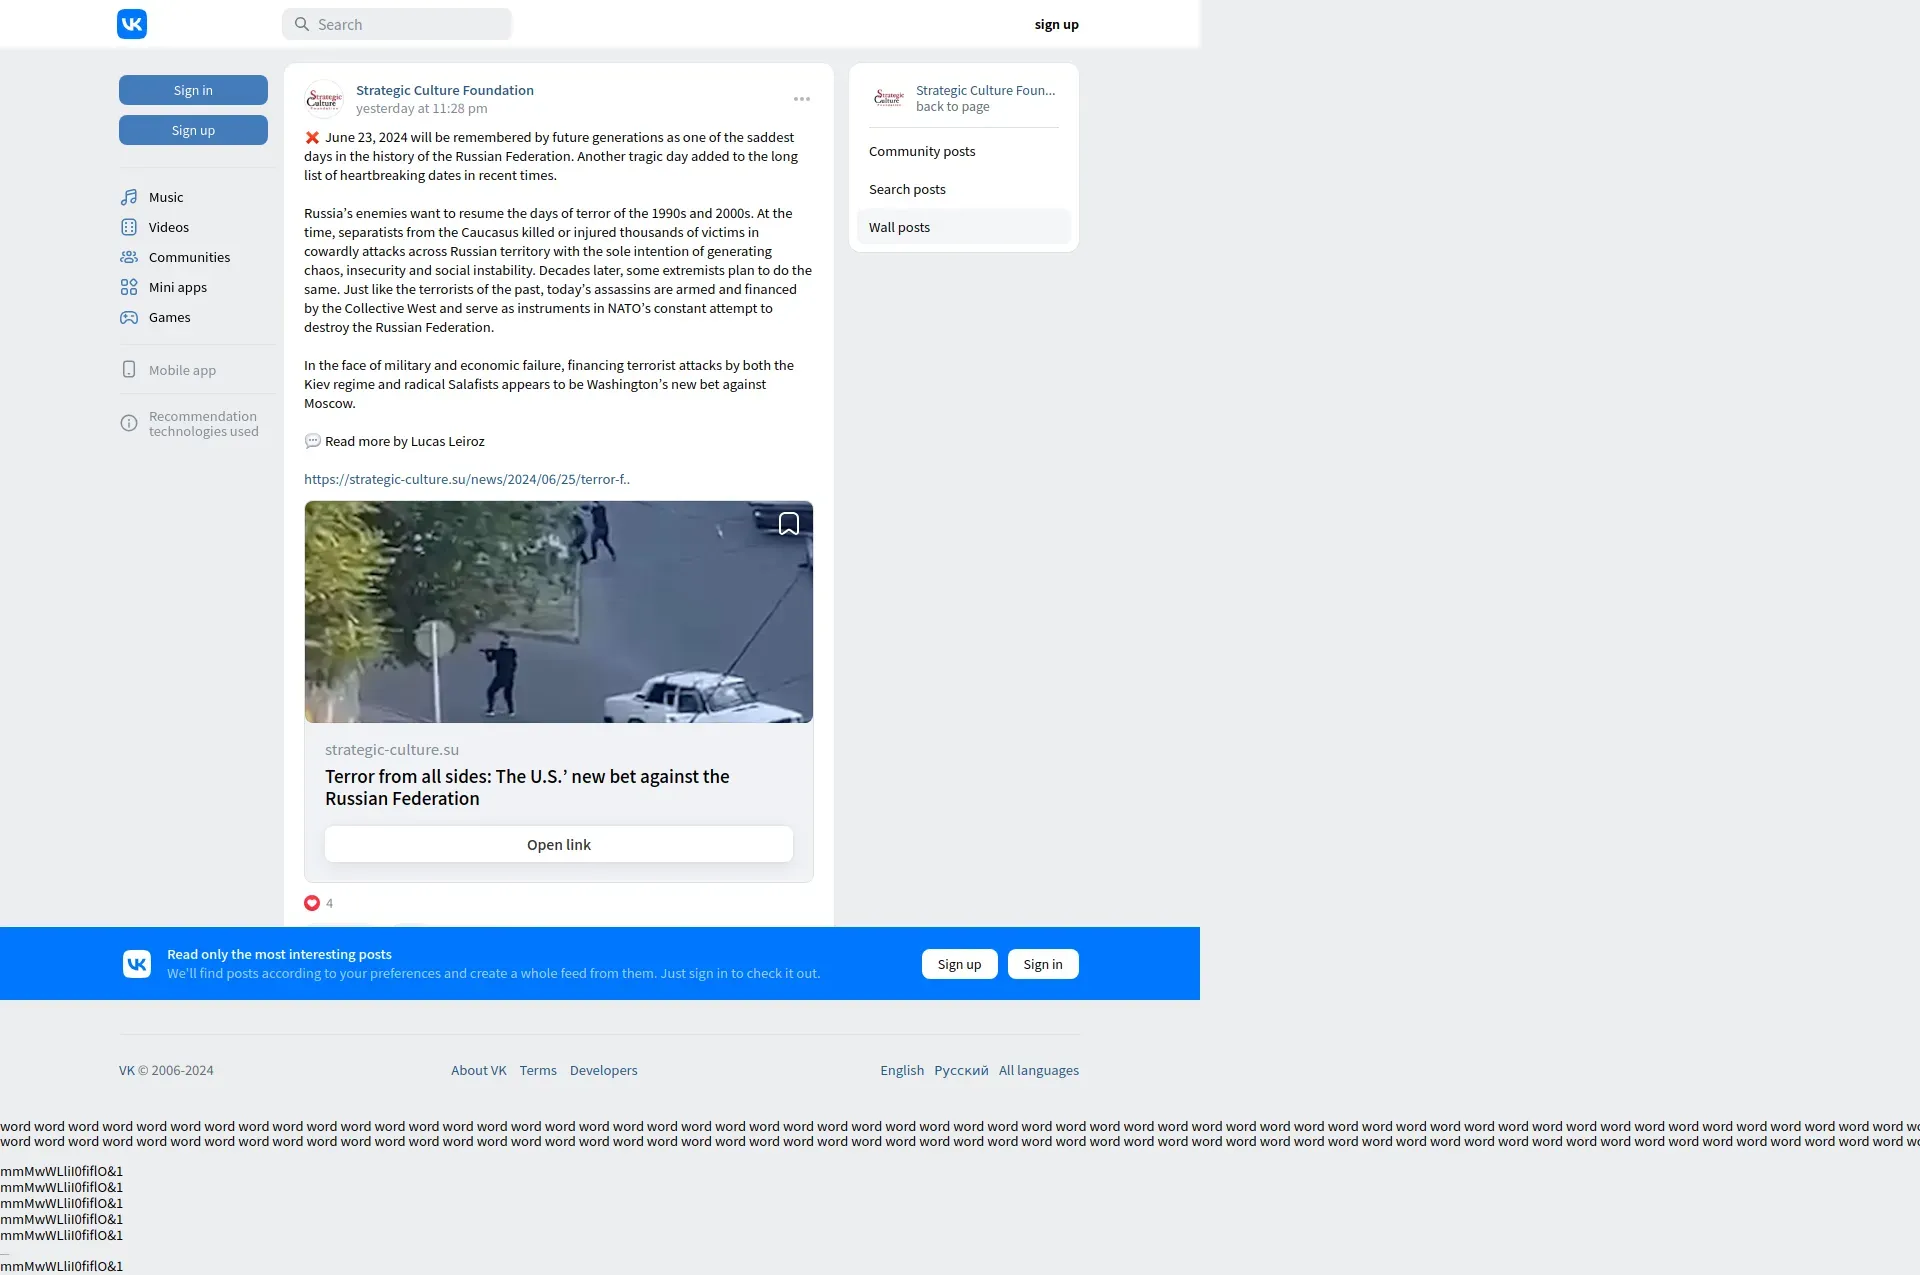Click the VK logo in header

click(x=132, y=24)
